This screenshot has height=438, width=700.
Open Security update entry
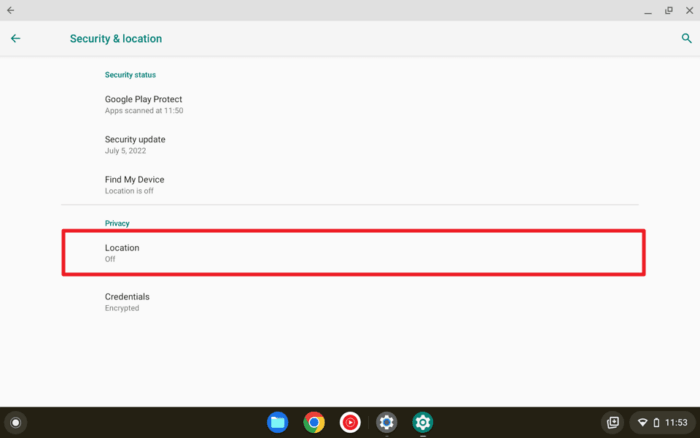pos(350,145)
